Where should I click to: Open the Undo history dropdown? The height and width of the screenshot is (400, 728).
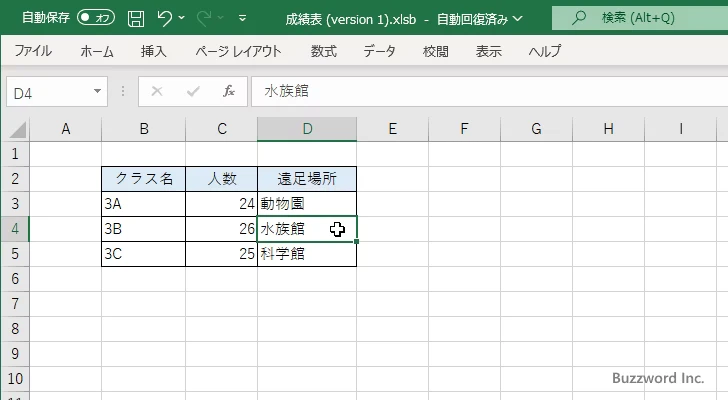coord(182,18)
